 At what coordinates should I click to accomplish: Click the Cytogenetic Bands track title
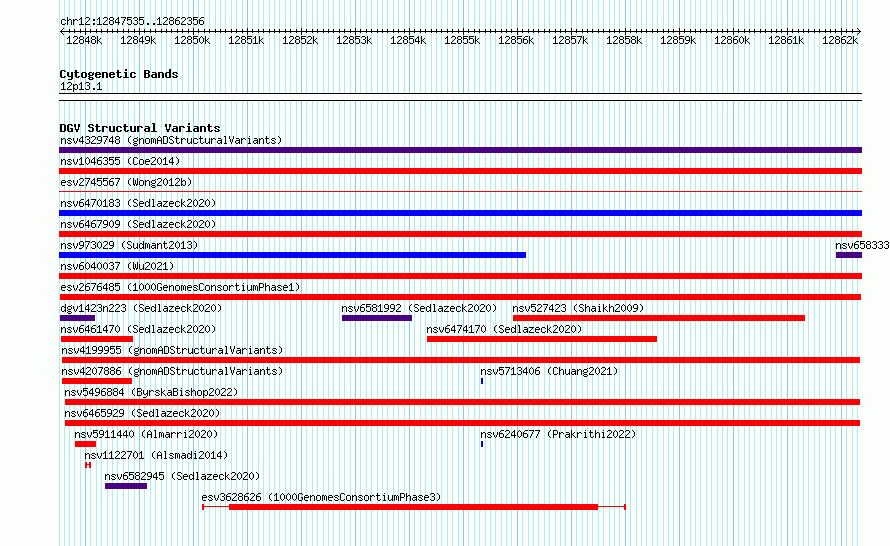119,74
